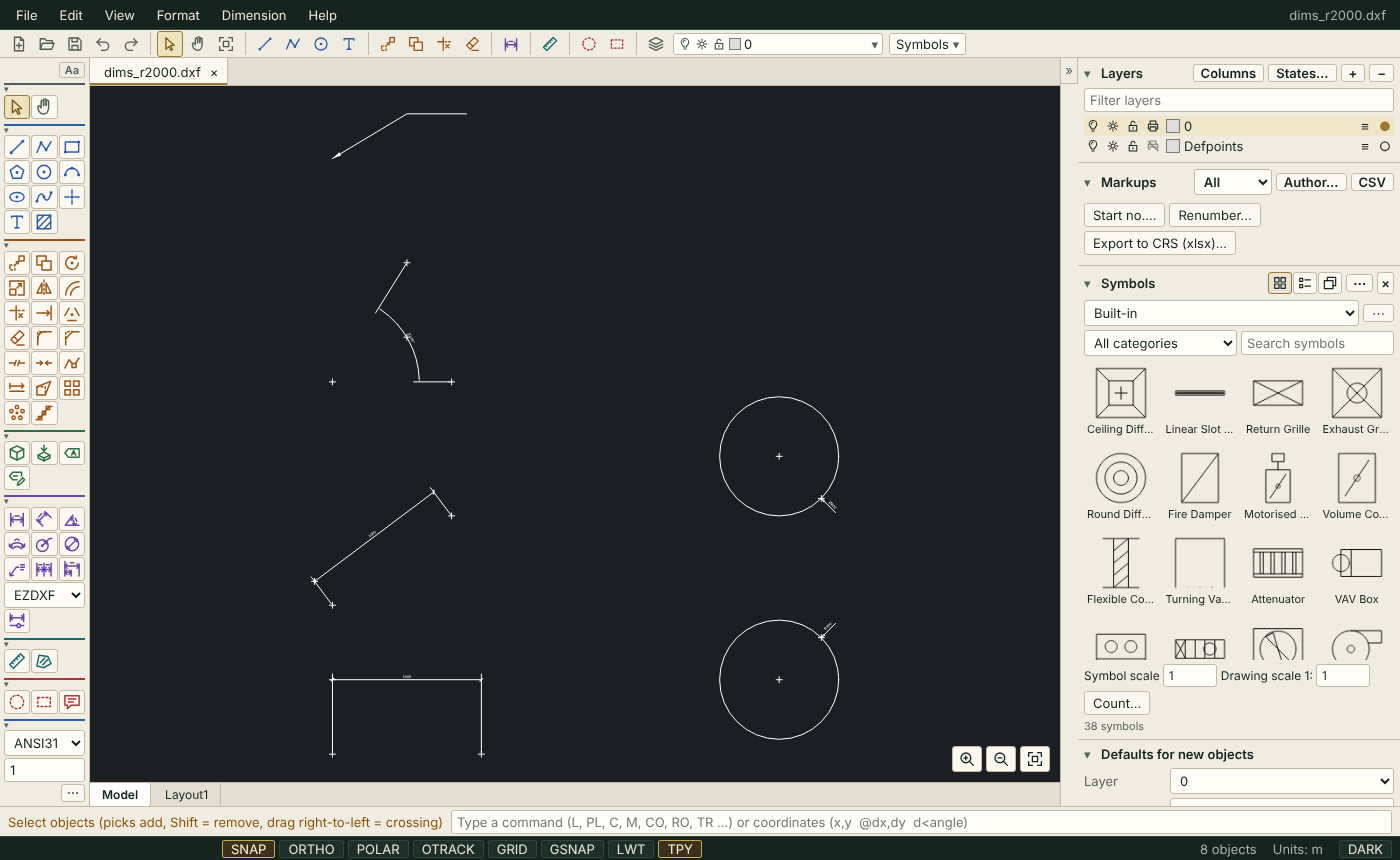
Task: Pick the Arc draw tool
Action: 72,172
